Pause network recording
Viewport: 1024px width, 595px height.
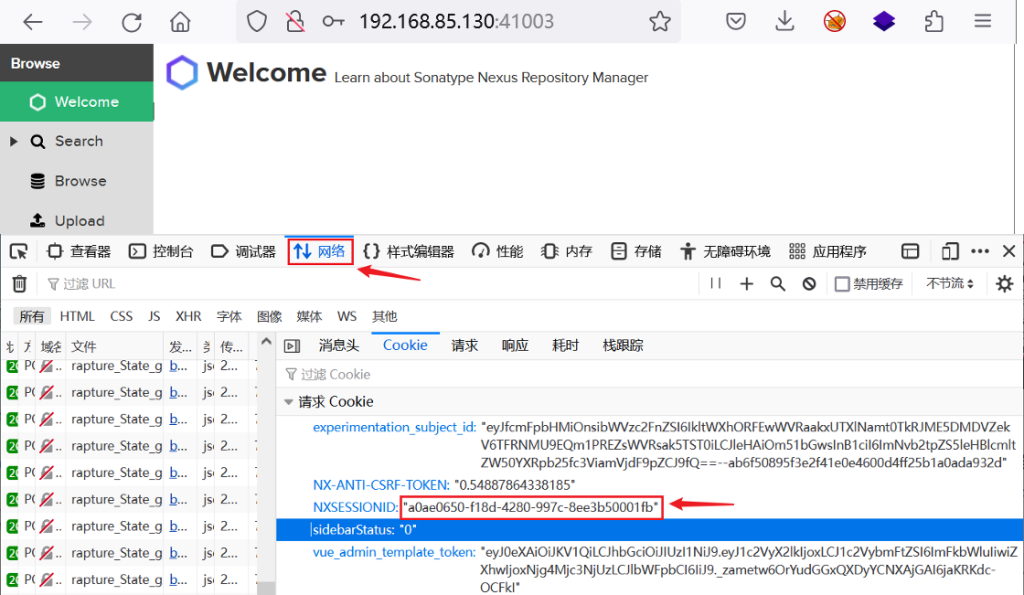[716, 283]
